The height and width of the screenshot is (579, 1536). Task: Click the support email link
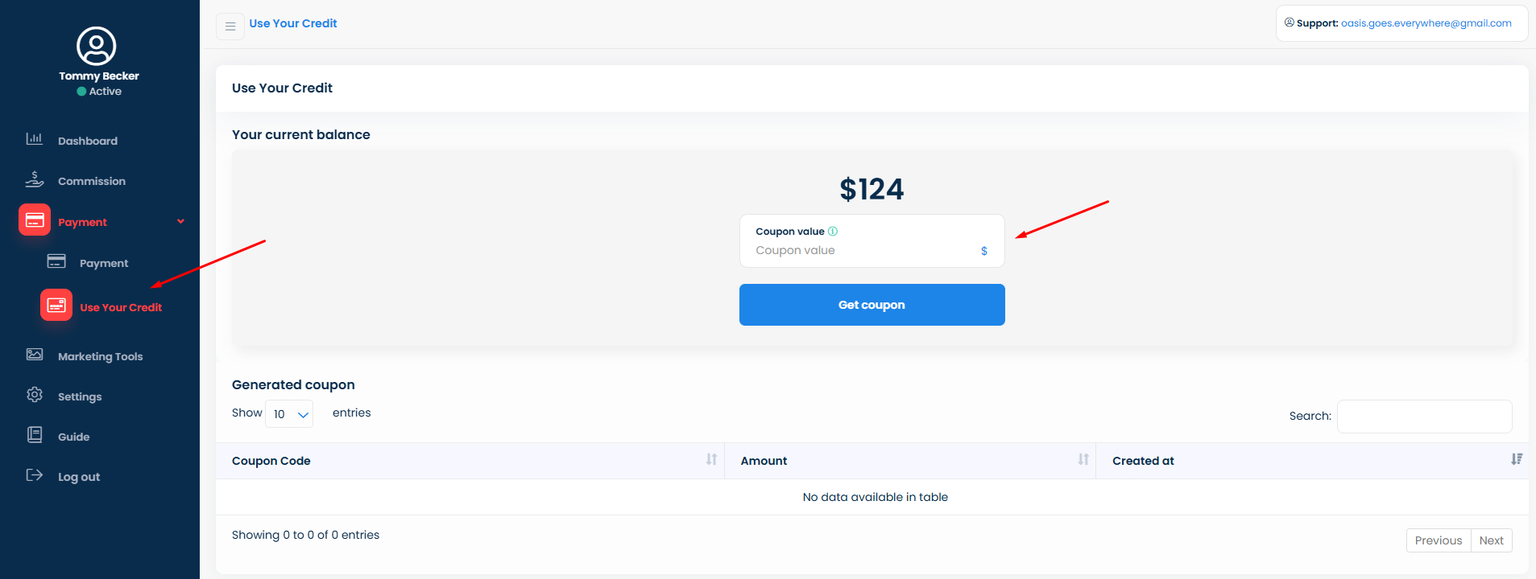click(1426, 23)
